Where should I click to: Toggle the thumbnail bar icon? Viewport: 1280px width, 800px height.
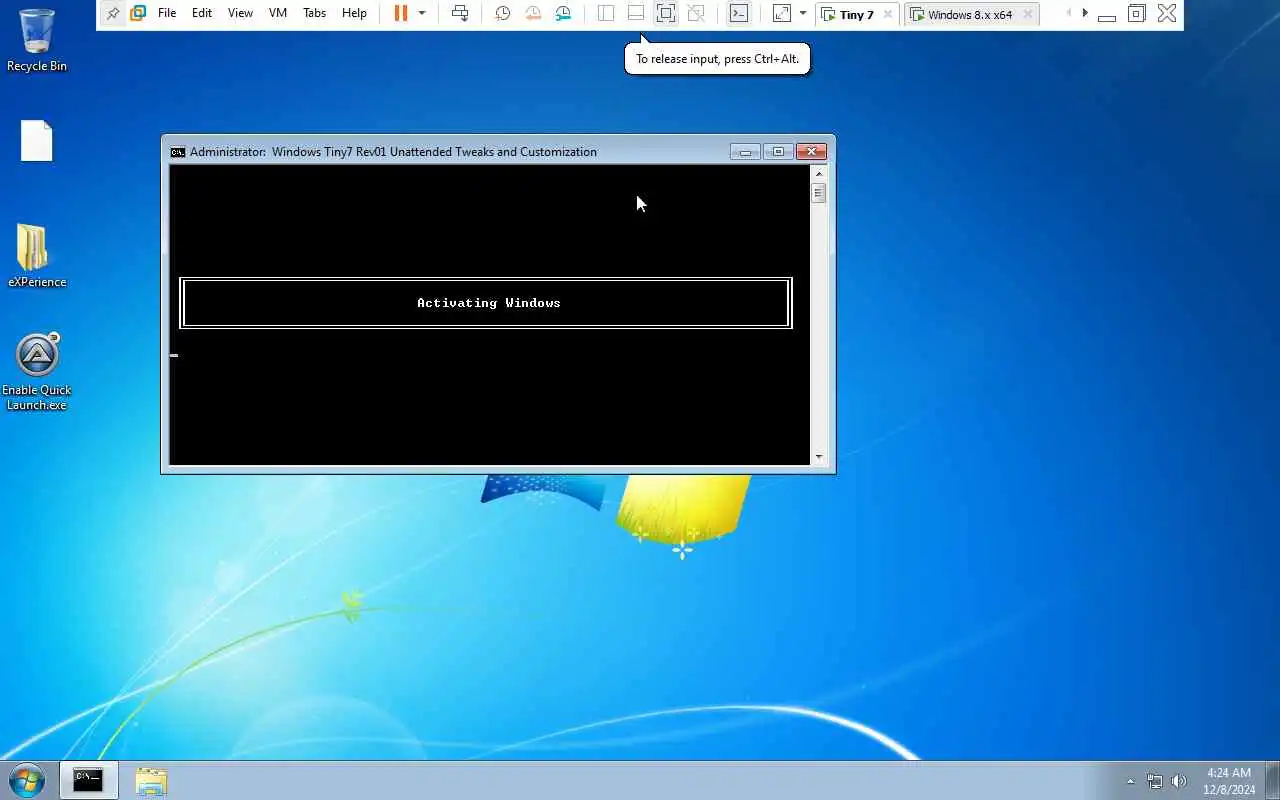pyautogui.click(x=636, y=13)
